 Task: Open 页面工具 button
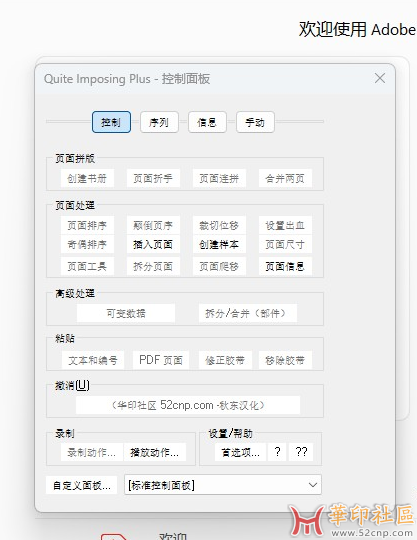pos(87,266)
